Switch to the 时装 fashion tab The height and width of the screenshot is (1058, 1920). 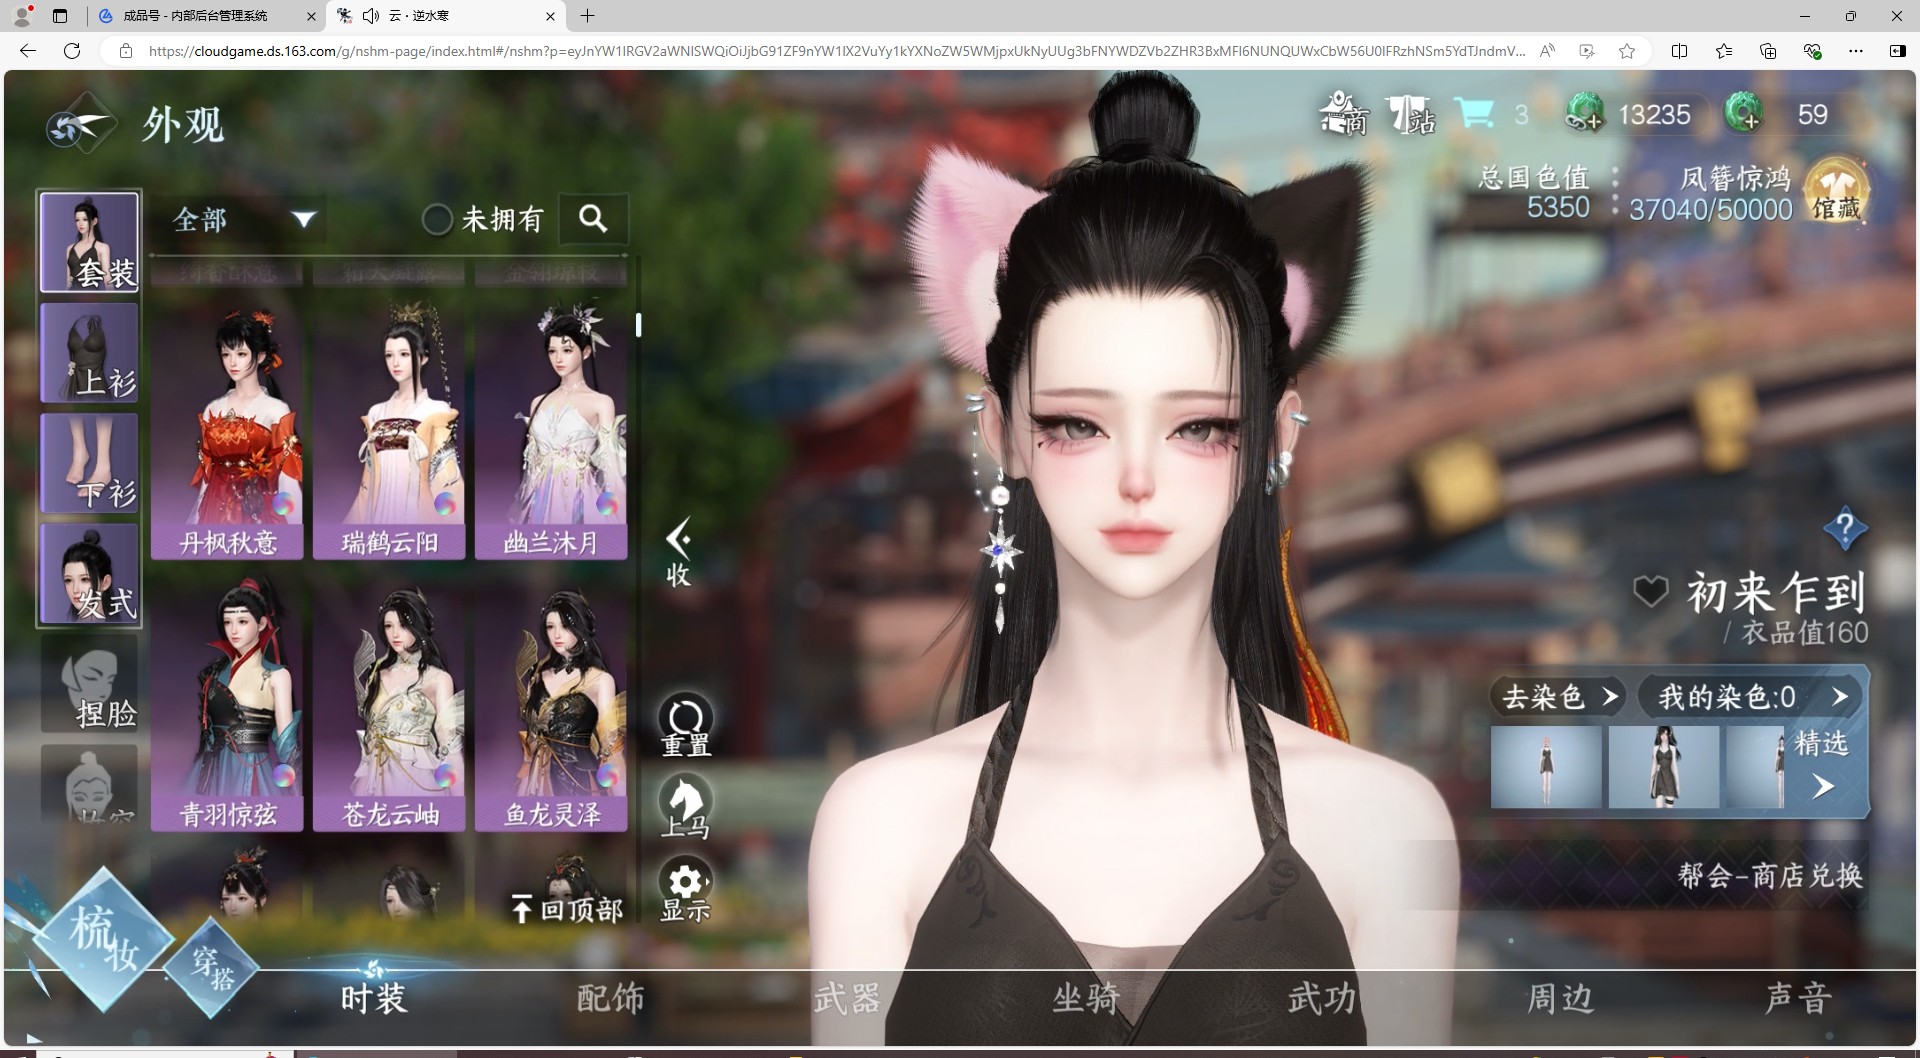click(373, 997)
